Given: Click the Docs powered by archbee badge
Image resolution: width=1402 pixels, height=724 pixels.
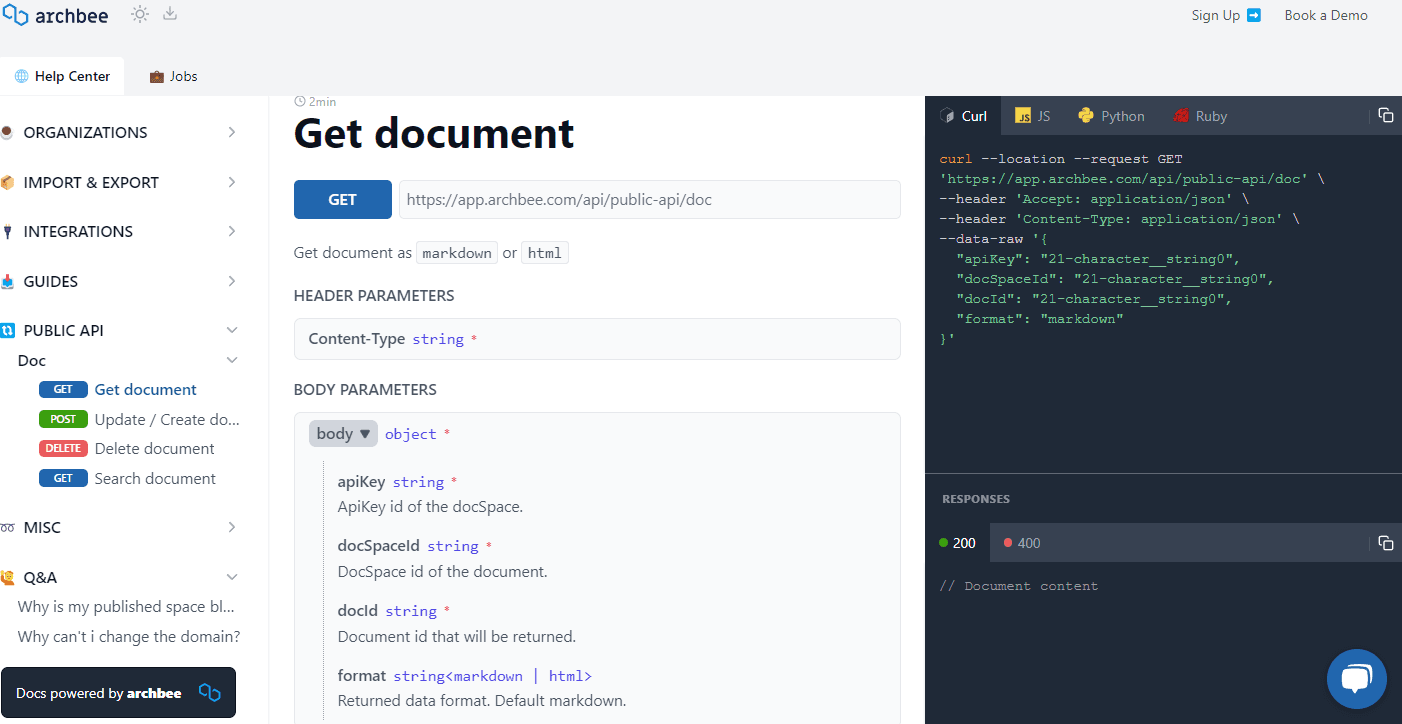Looking at the screenshot, I should [118, 692].
